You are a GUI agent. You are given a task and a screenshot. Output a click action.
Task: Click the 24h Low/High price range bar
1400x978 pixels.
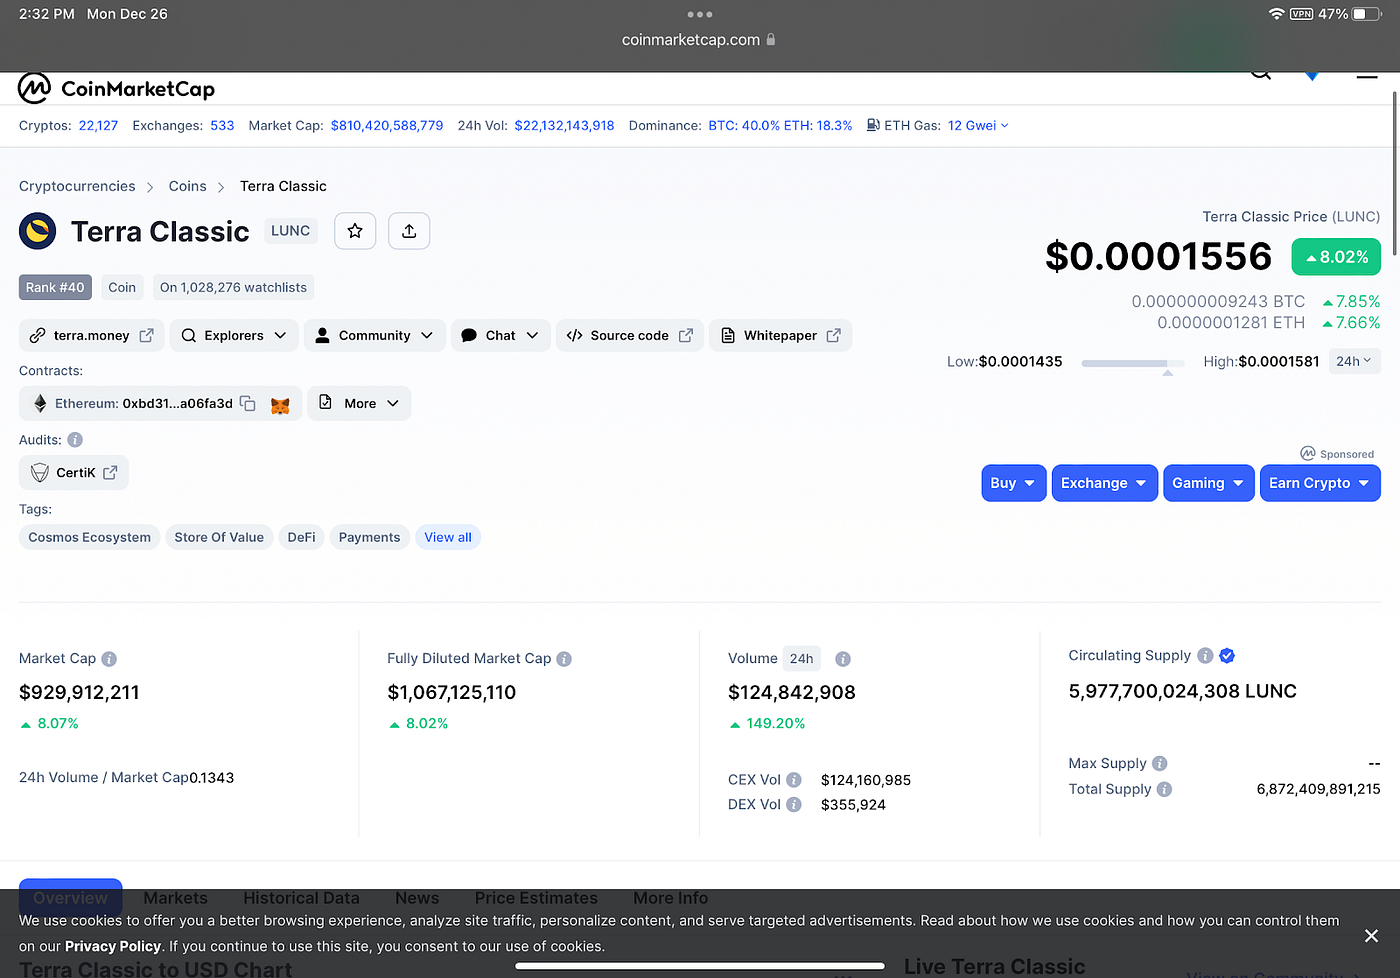(x=1131, y=364)
